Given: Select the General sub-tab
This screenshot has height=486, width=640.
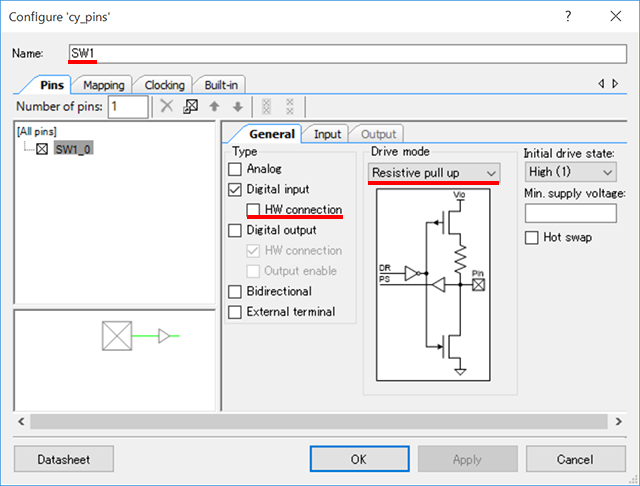Looking at the screenshot, I should [272, 134].
